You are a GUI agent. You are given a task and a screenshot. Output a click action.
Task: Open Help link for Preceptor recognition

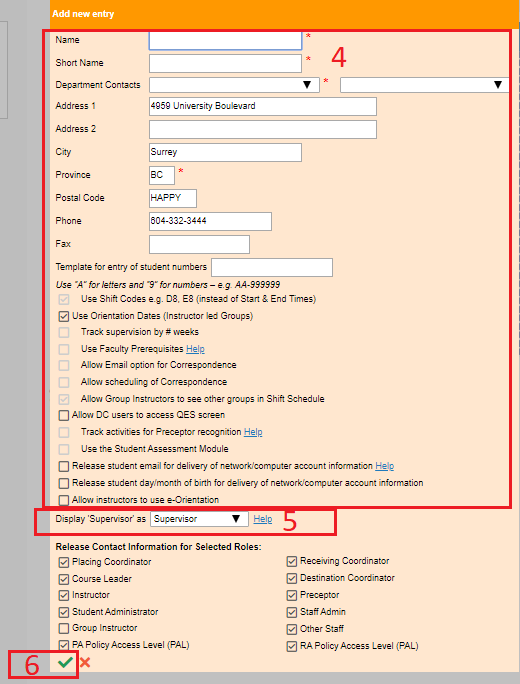(253, 432)
